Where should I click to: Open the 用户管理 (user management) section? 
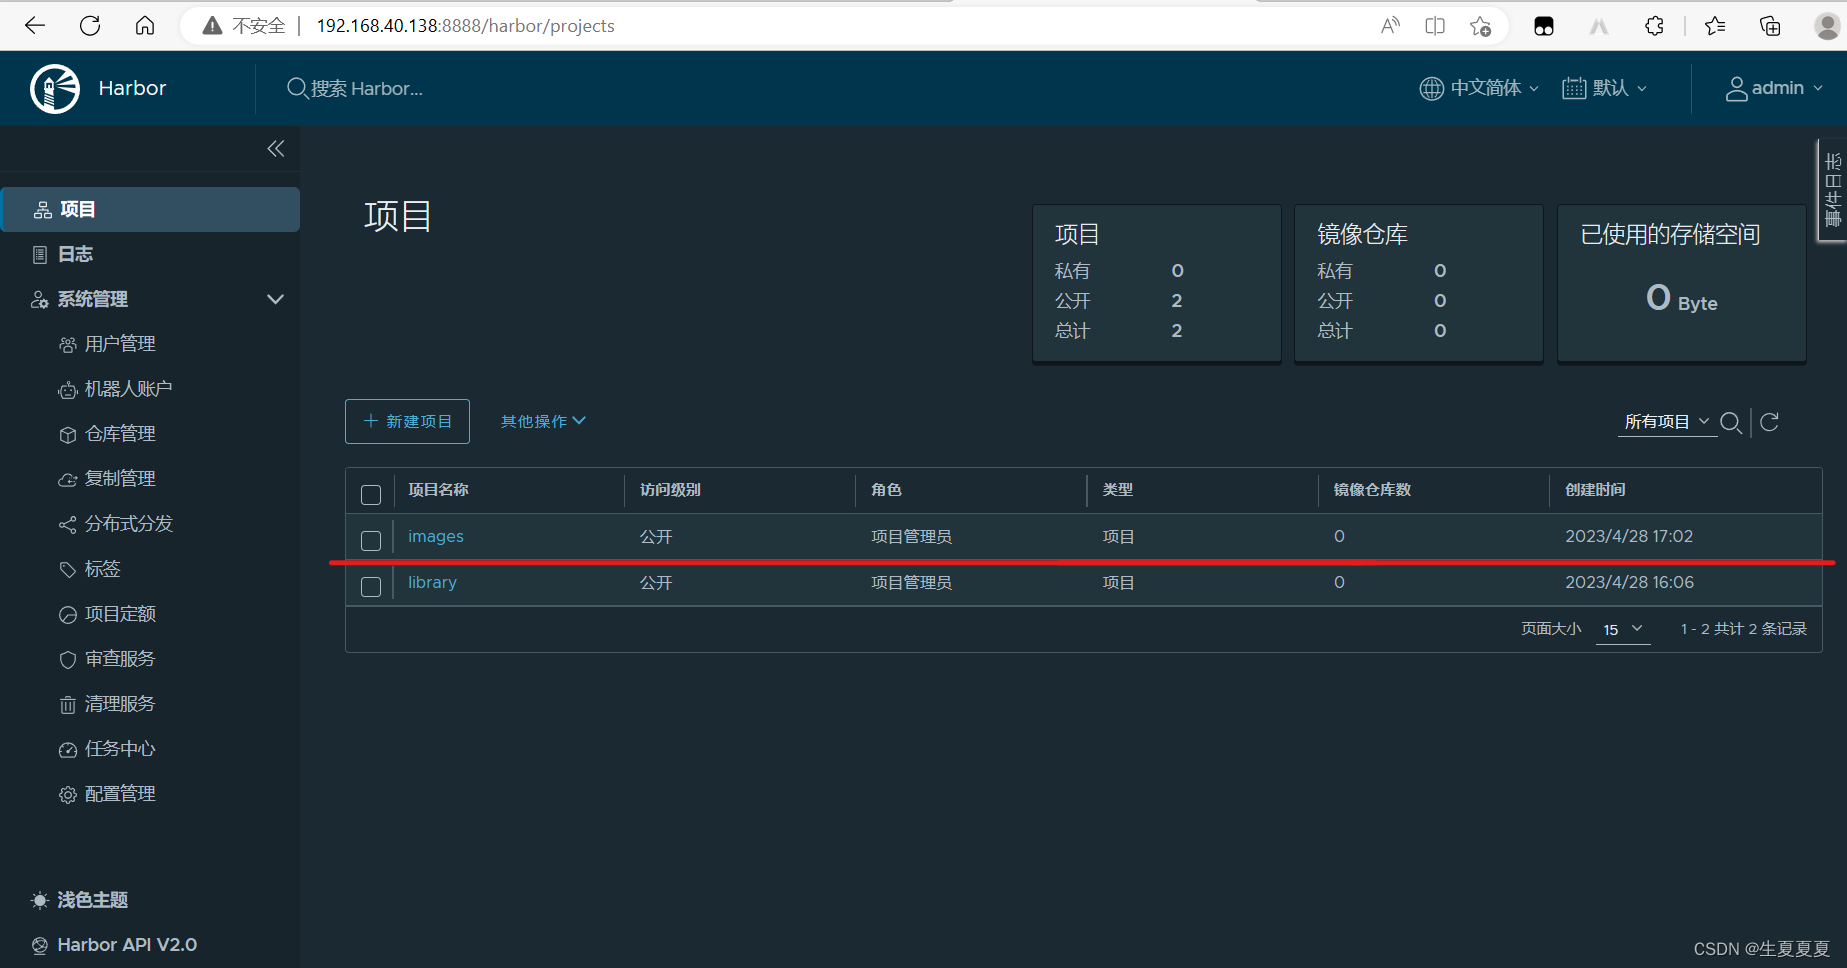[119, 343]
